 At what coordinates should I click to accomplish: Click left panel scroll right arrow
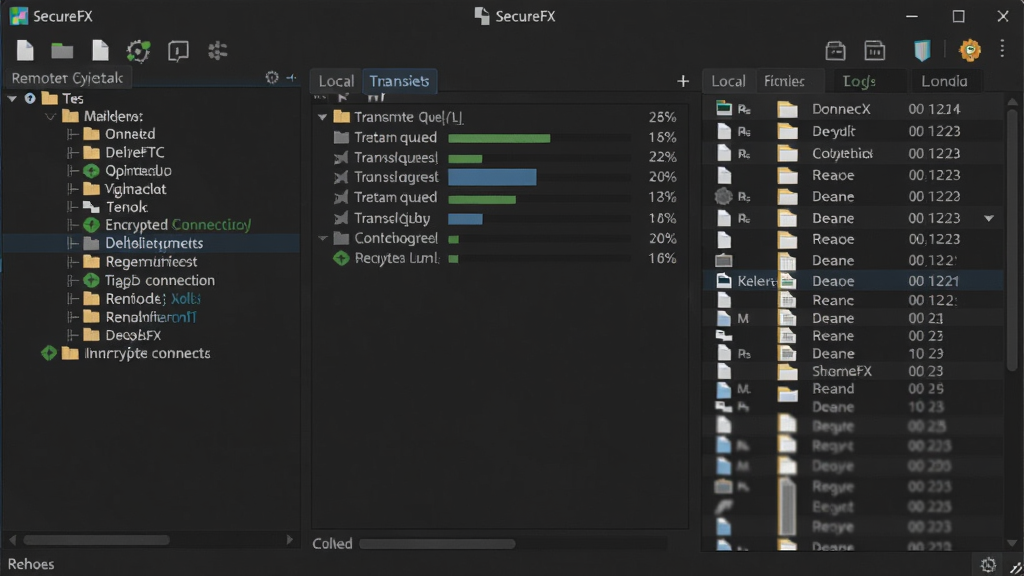[290, 540]
